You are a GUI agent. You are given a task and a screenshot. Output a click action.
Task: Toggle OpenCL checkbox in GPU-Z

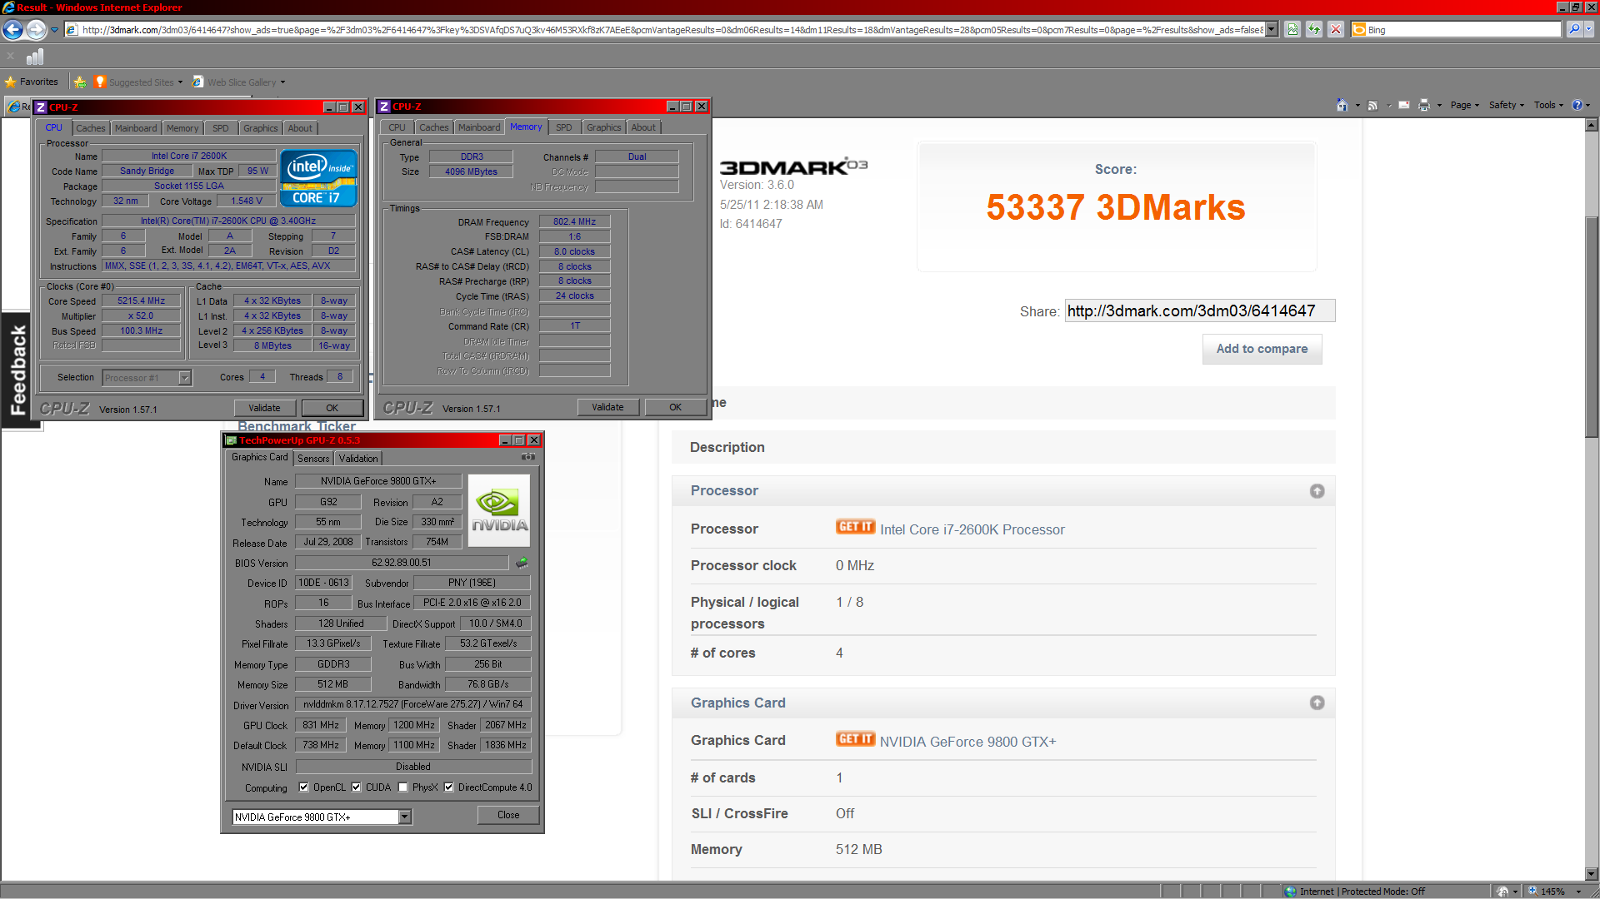click(x=304, y=787)
